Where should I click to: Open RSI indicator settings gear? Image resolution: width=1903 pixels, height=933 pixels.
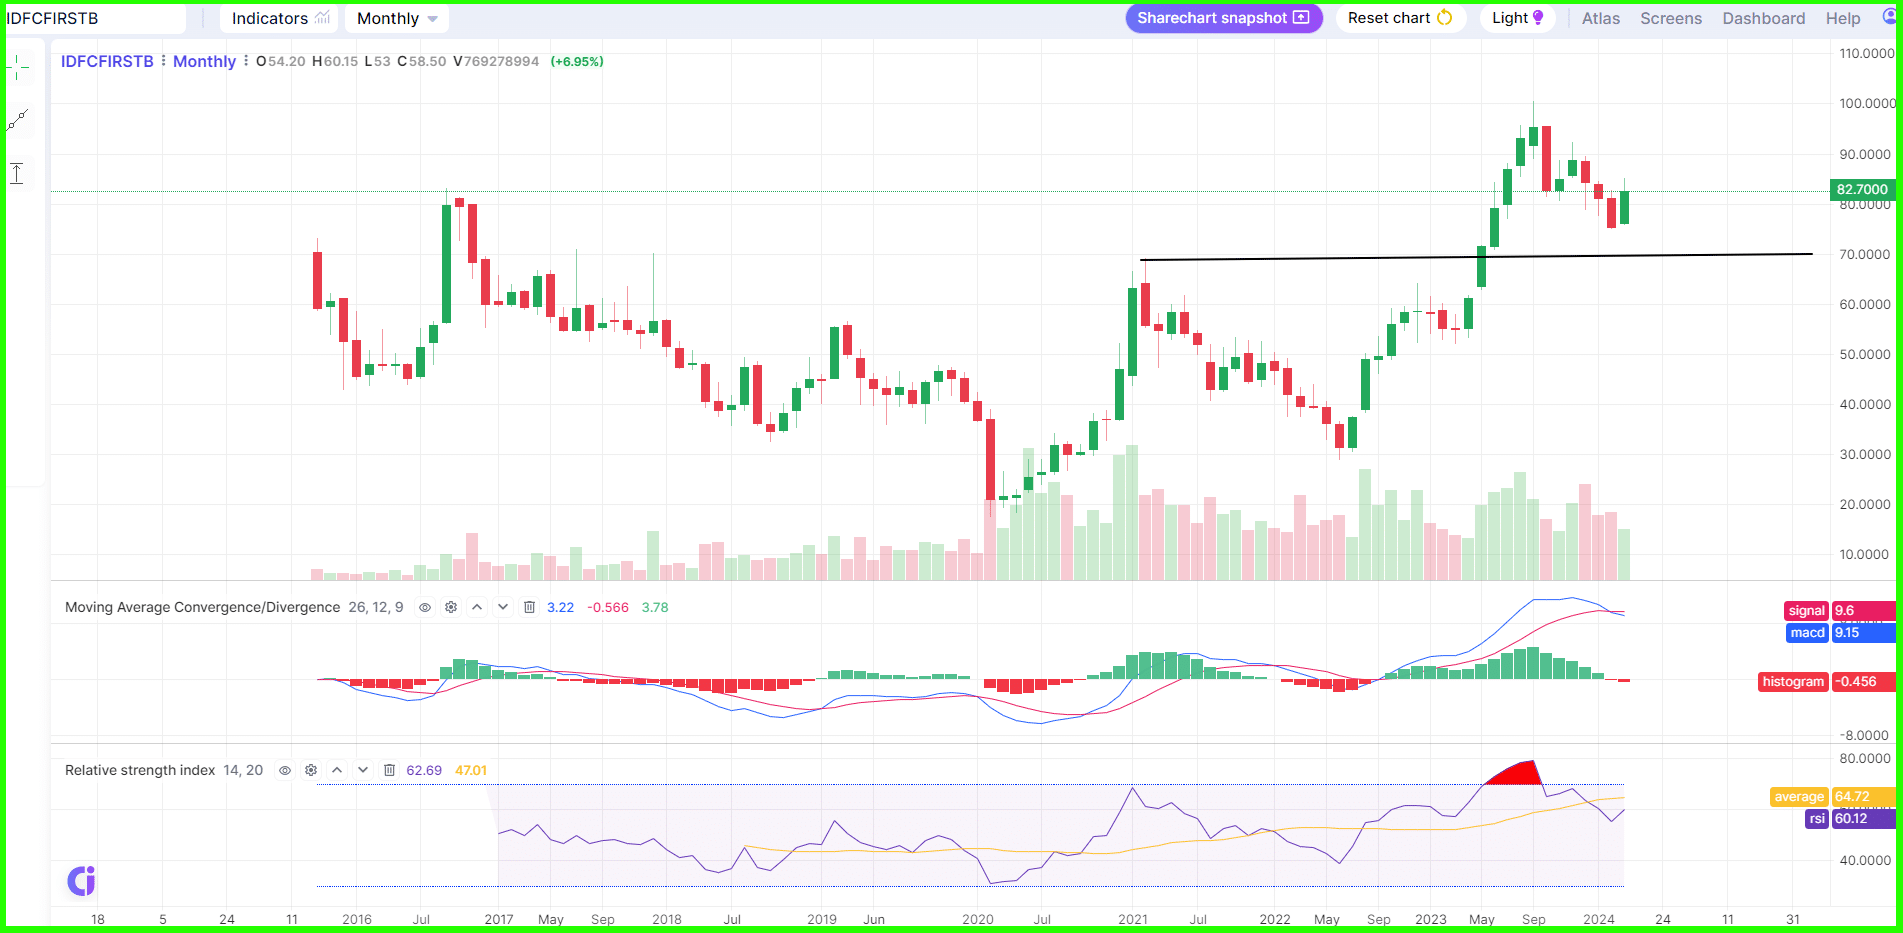311,770
